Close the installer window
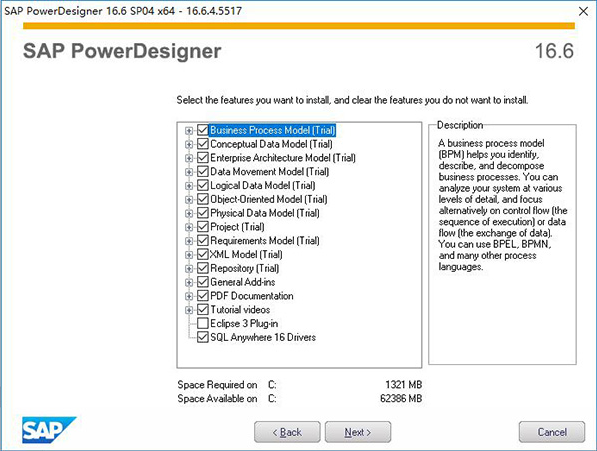The image size is (597, 451). click(583, 11)
